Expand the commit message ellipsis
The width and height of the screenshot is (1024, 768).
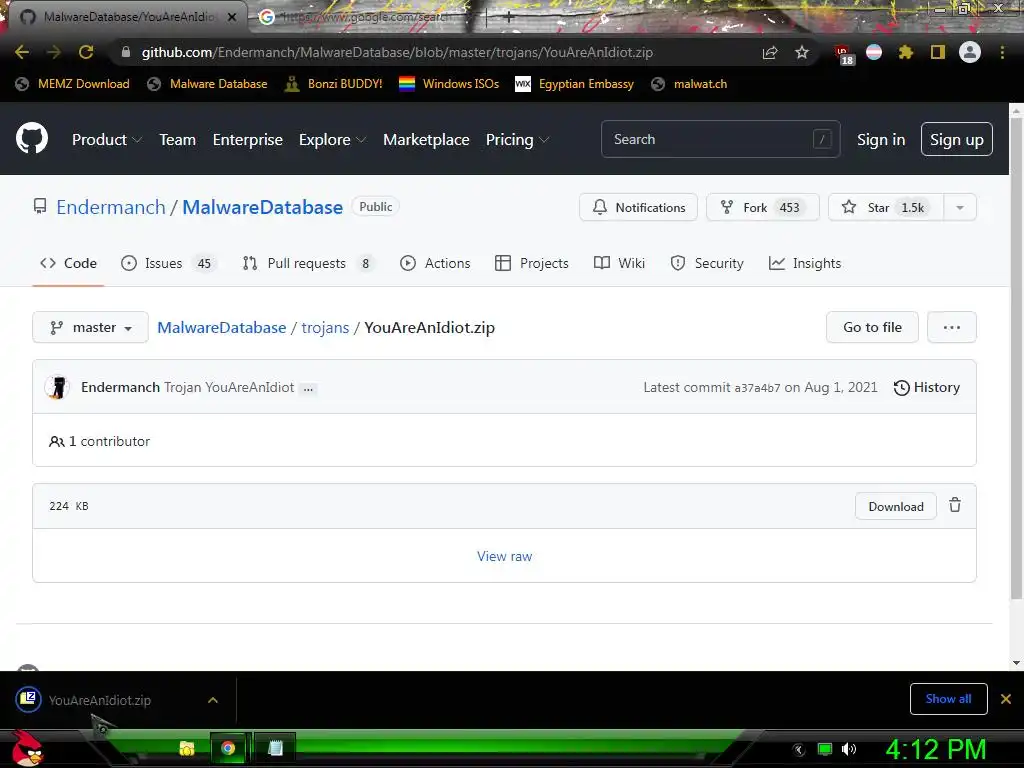(308, 389)
